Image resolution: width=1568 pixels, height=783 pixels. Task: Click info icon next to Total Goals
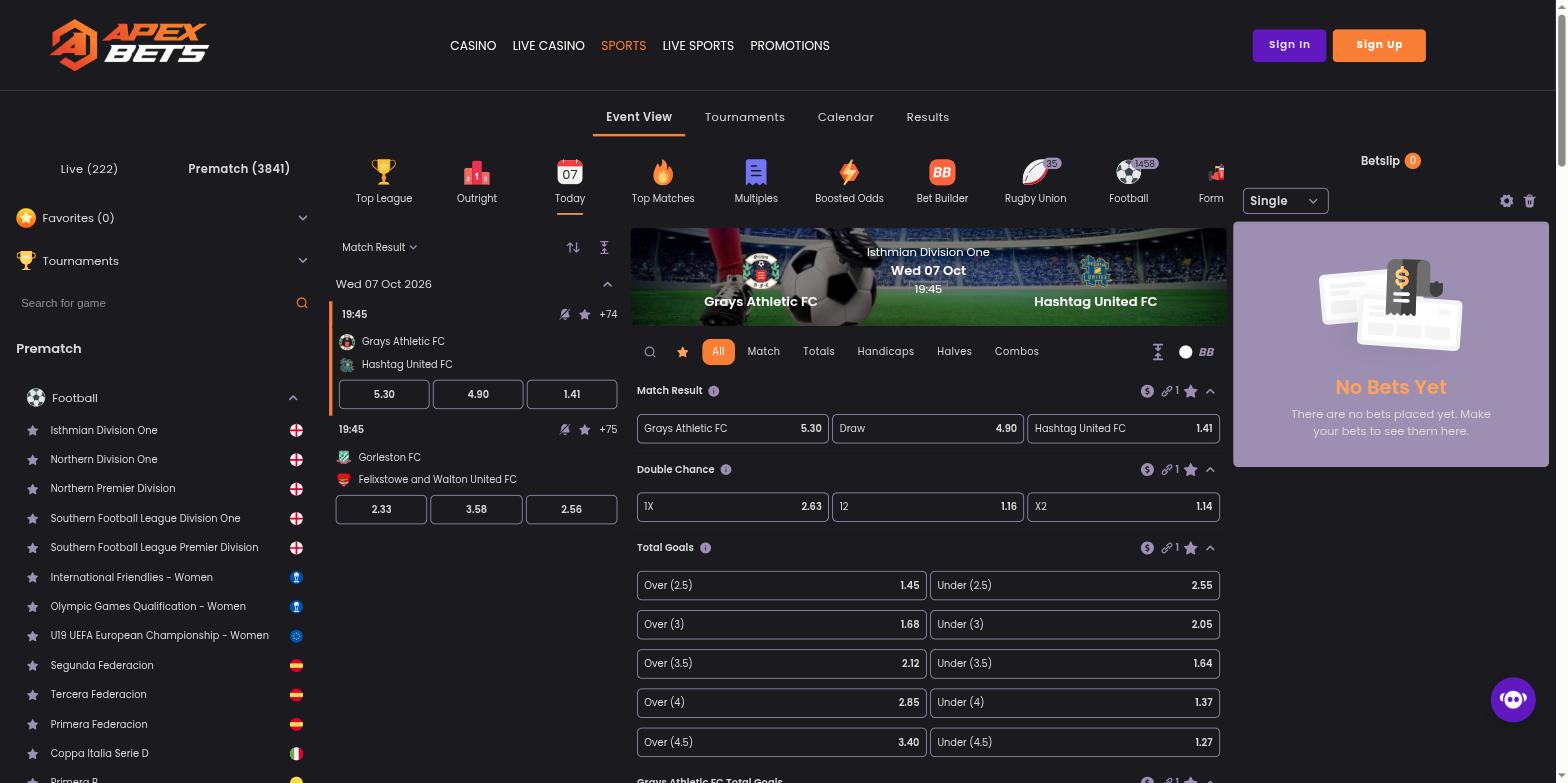click(705, 548)
